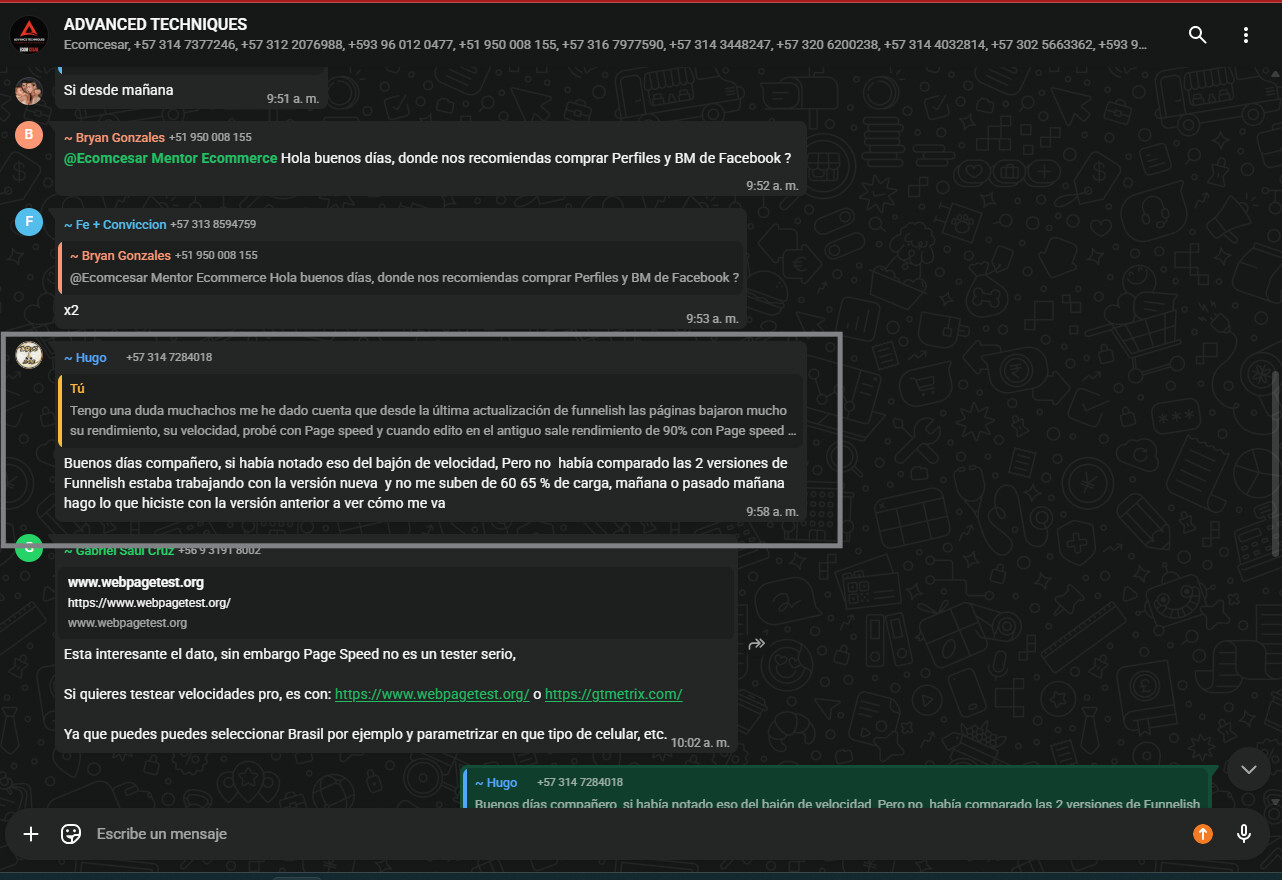
Task: Click the scroll-to-bottom chevron button
Action: click(x=1248, y=769)
